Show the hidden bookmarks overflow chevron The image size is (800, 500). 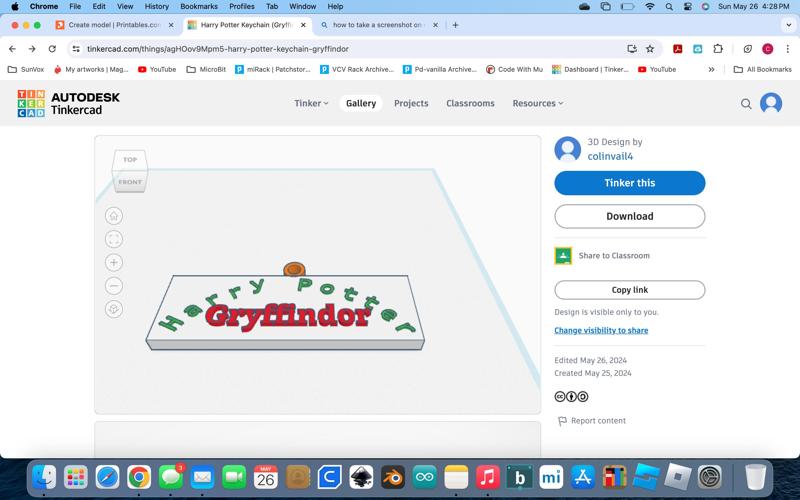point(711,69)
